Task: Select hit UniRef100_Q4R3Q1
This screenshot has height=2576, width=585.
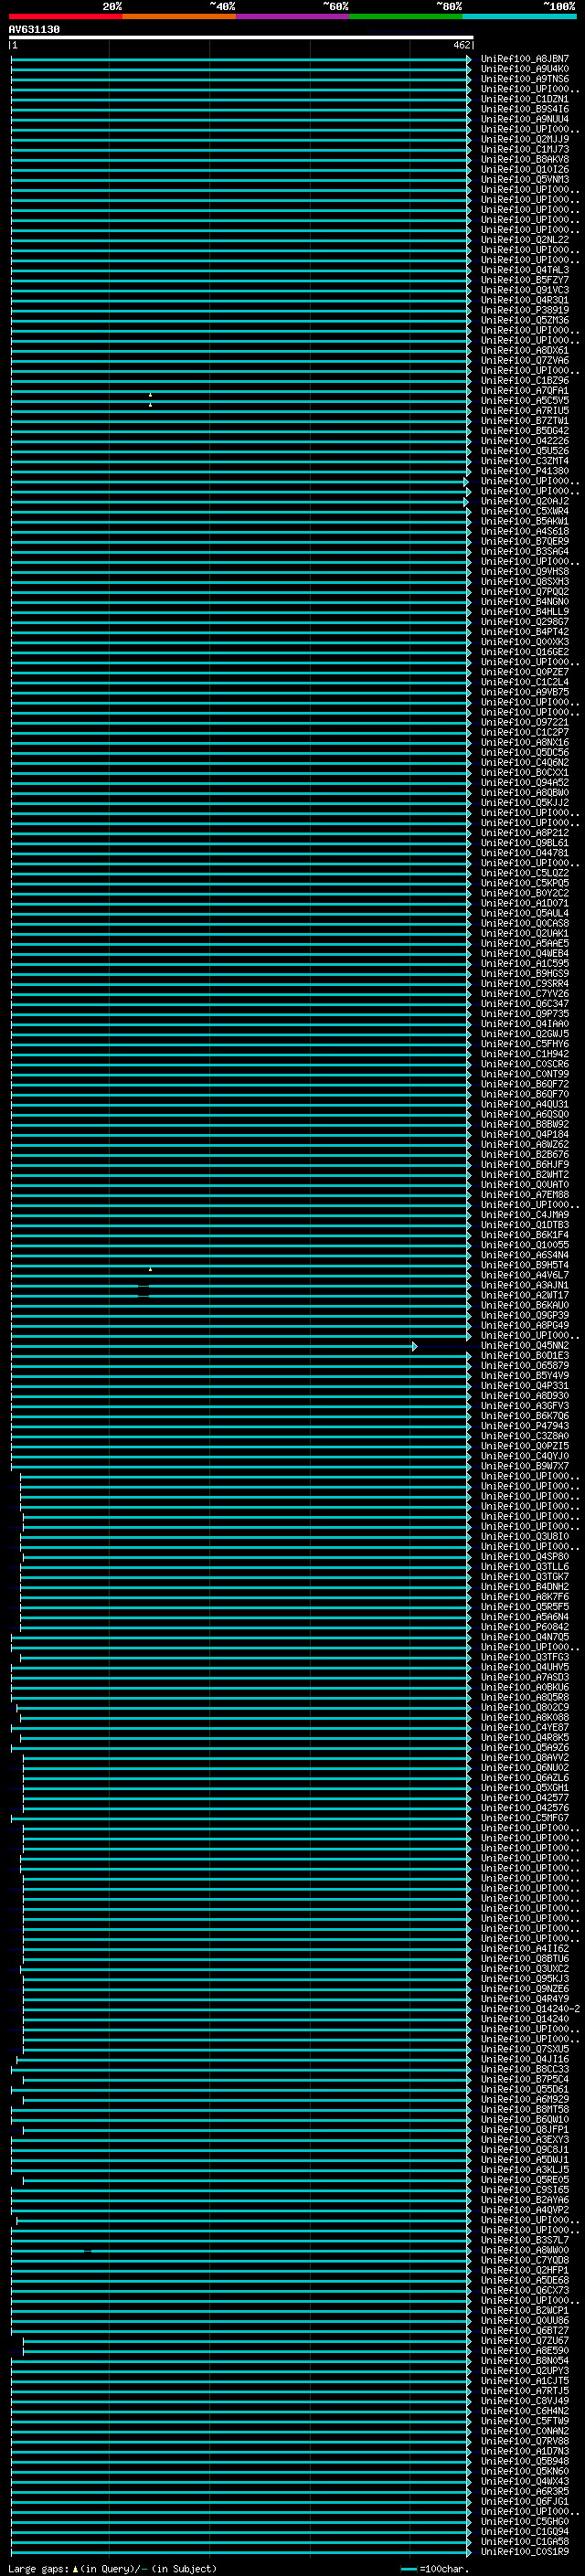Action: point(525,300)
